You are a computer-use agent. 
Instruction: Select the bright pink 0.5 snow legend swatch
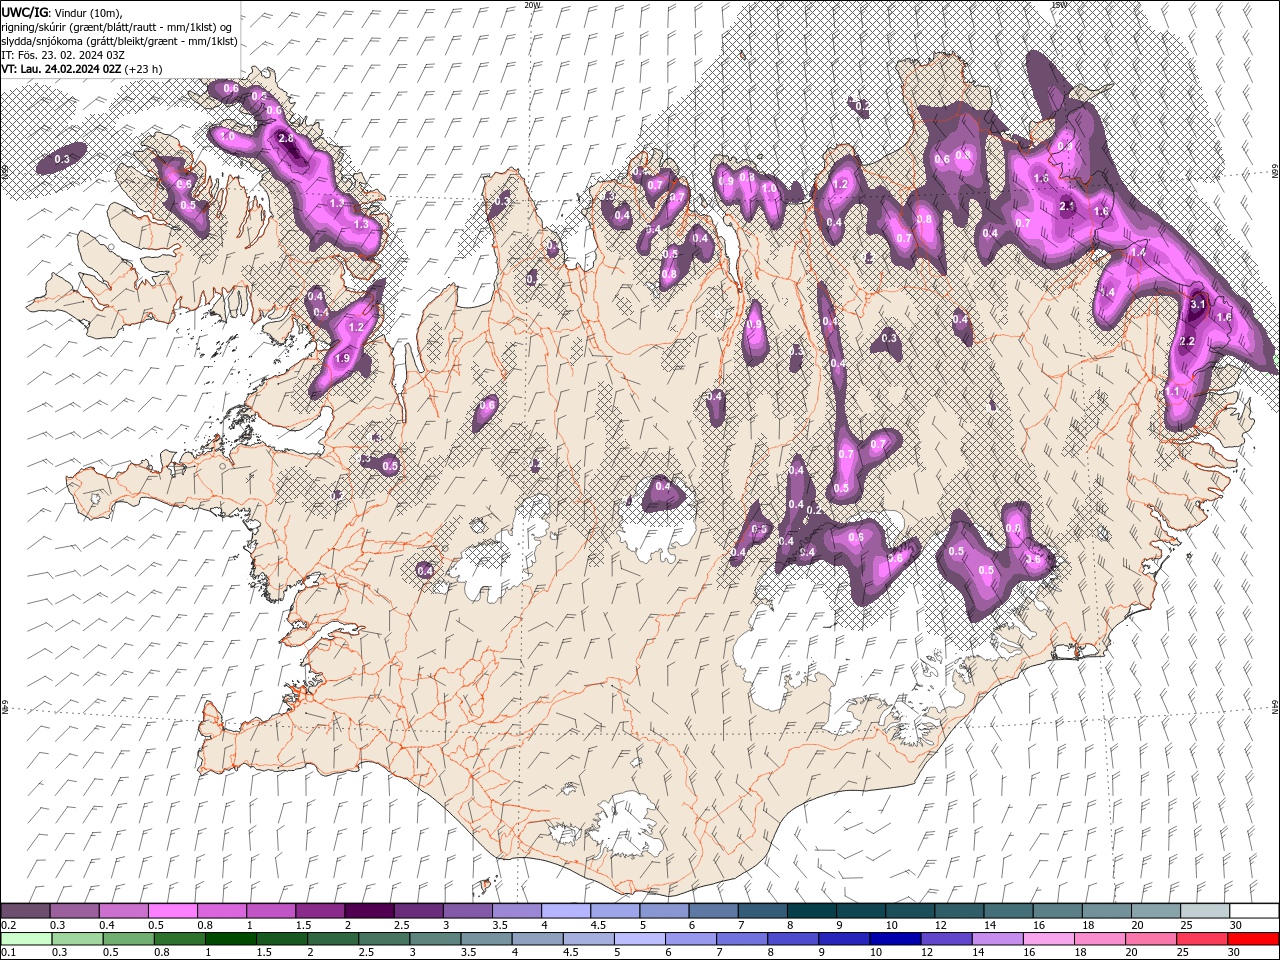[172, 910]
